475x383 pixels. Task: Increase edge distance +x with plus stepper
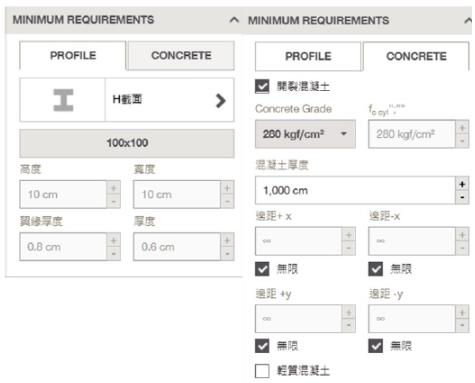(349, 235)
